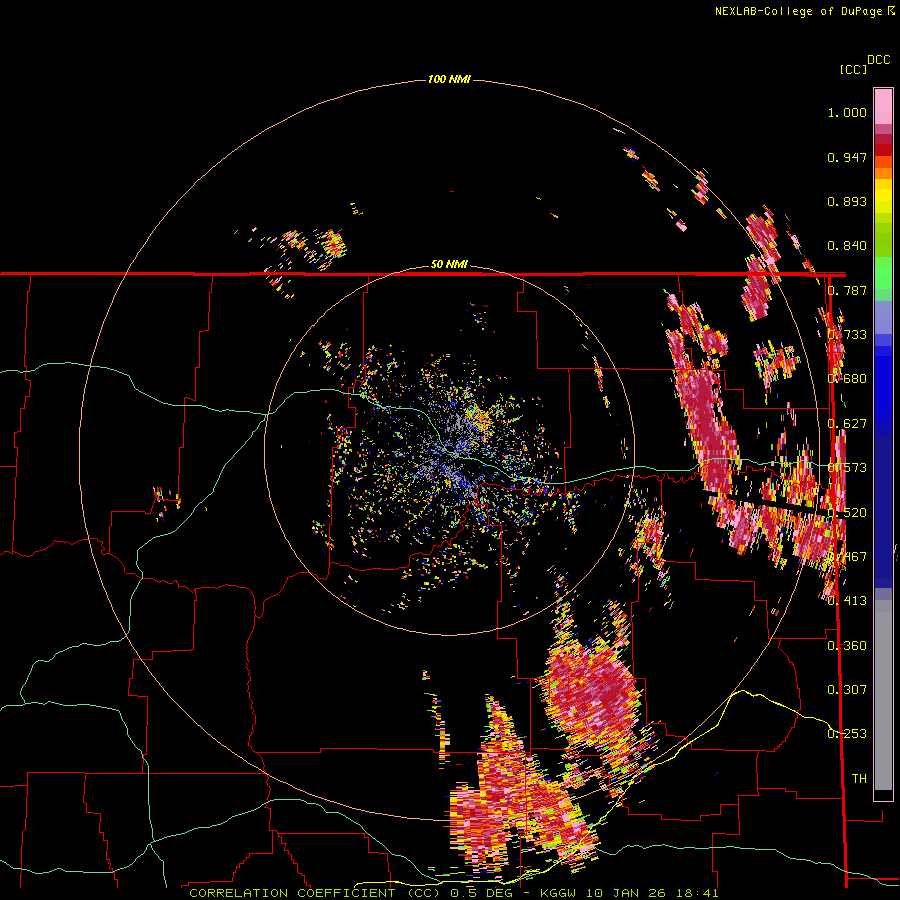The width and height of the screenshot is (900, 900).
Task: Click the 50 NMI range ring label
Action: click(x=449, y=264)
